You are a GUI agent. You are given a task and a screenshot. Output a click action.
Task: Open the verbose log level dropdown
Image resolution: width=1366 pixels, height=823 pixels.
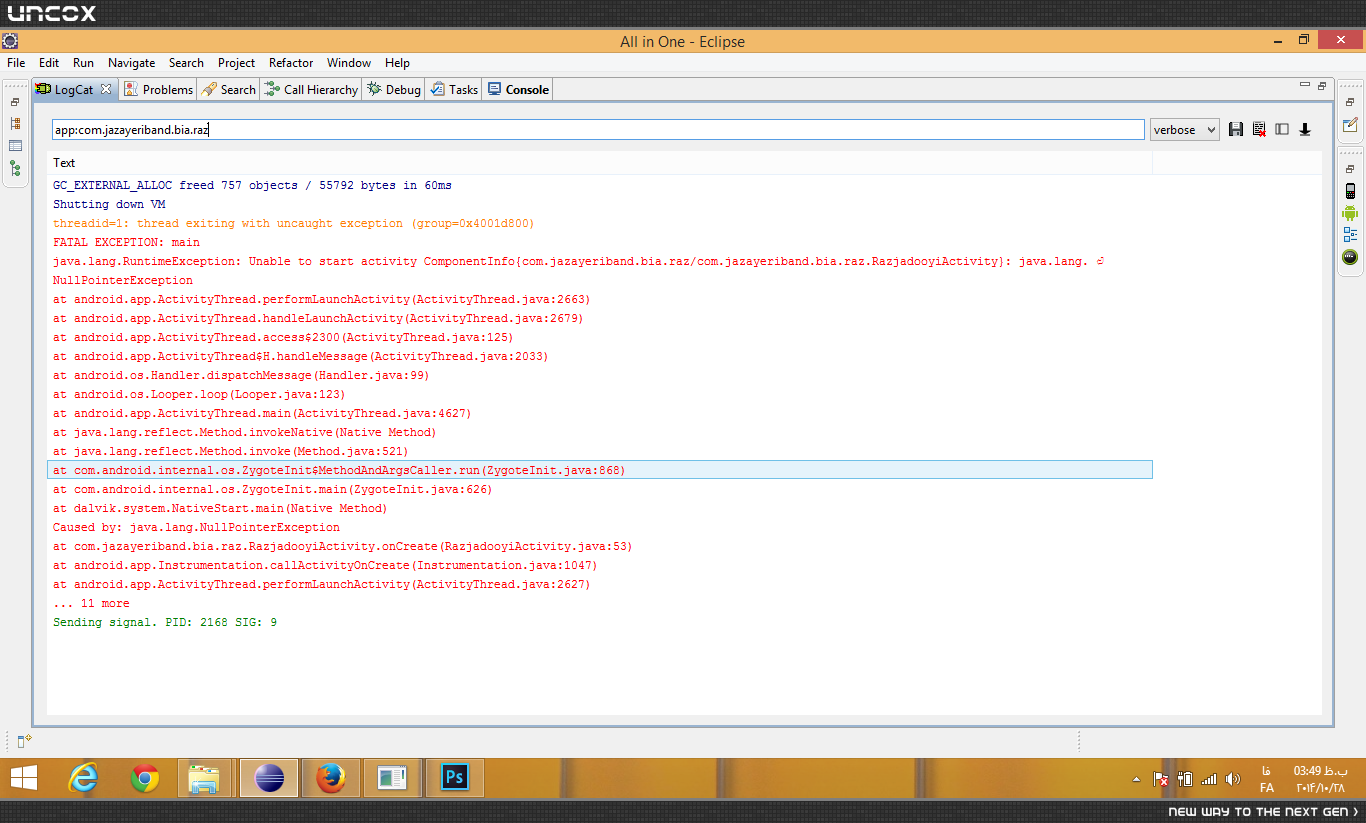pyautogui.click(x=1184, y=129)
